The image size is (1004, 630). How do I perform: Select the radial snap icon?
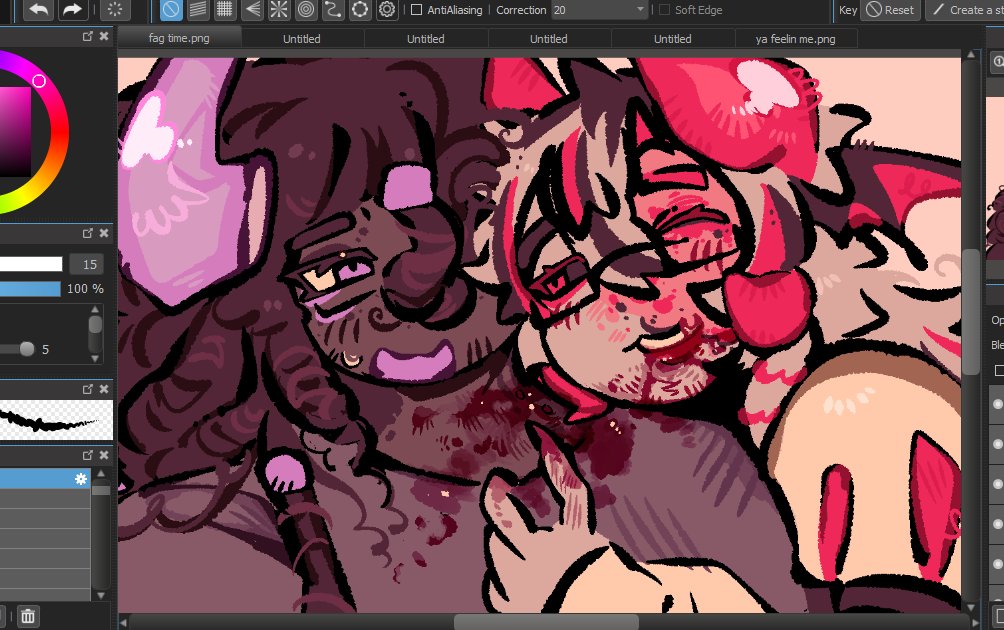[279, 10]
